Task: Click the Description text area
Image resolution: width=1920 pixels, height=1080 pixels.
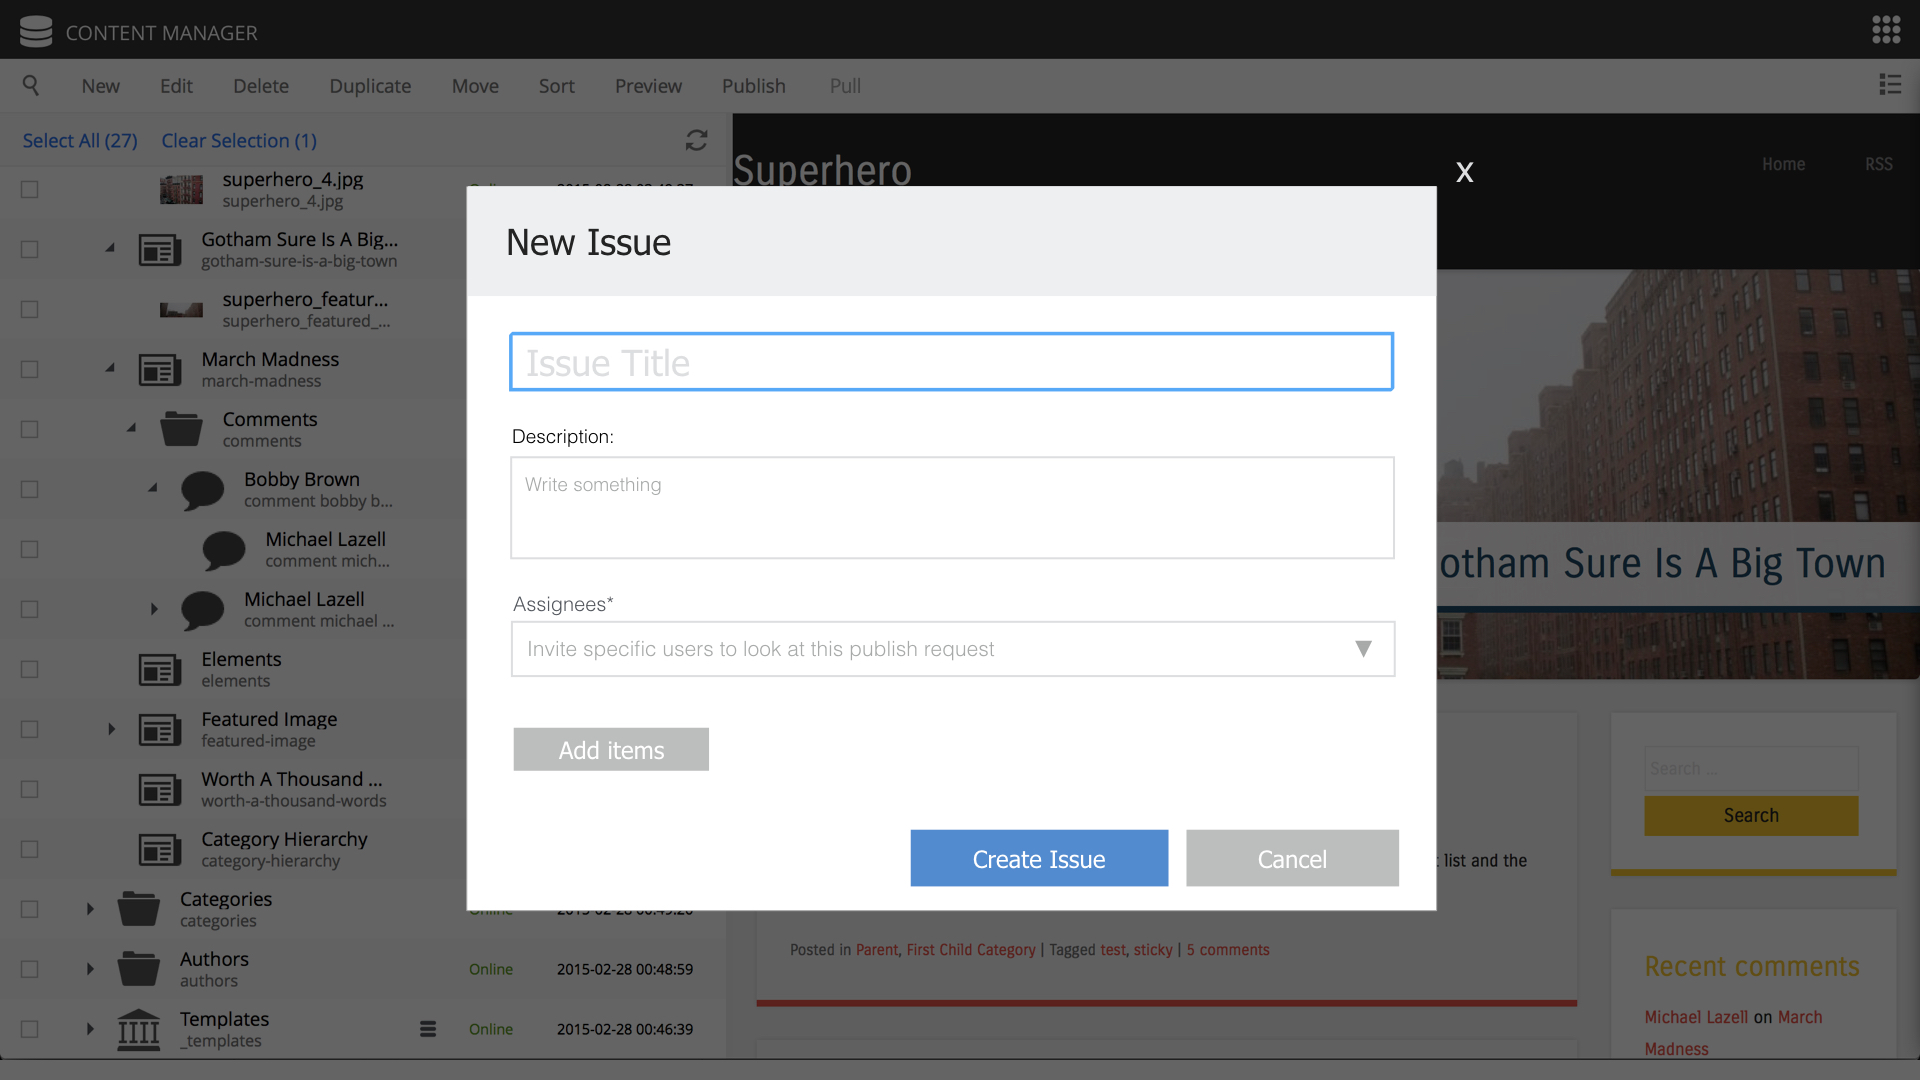Action: point(952,508)
